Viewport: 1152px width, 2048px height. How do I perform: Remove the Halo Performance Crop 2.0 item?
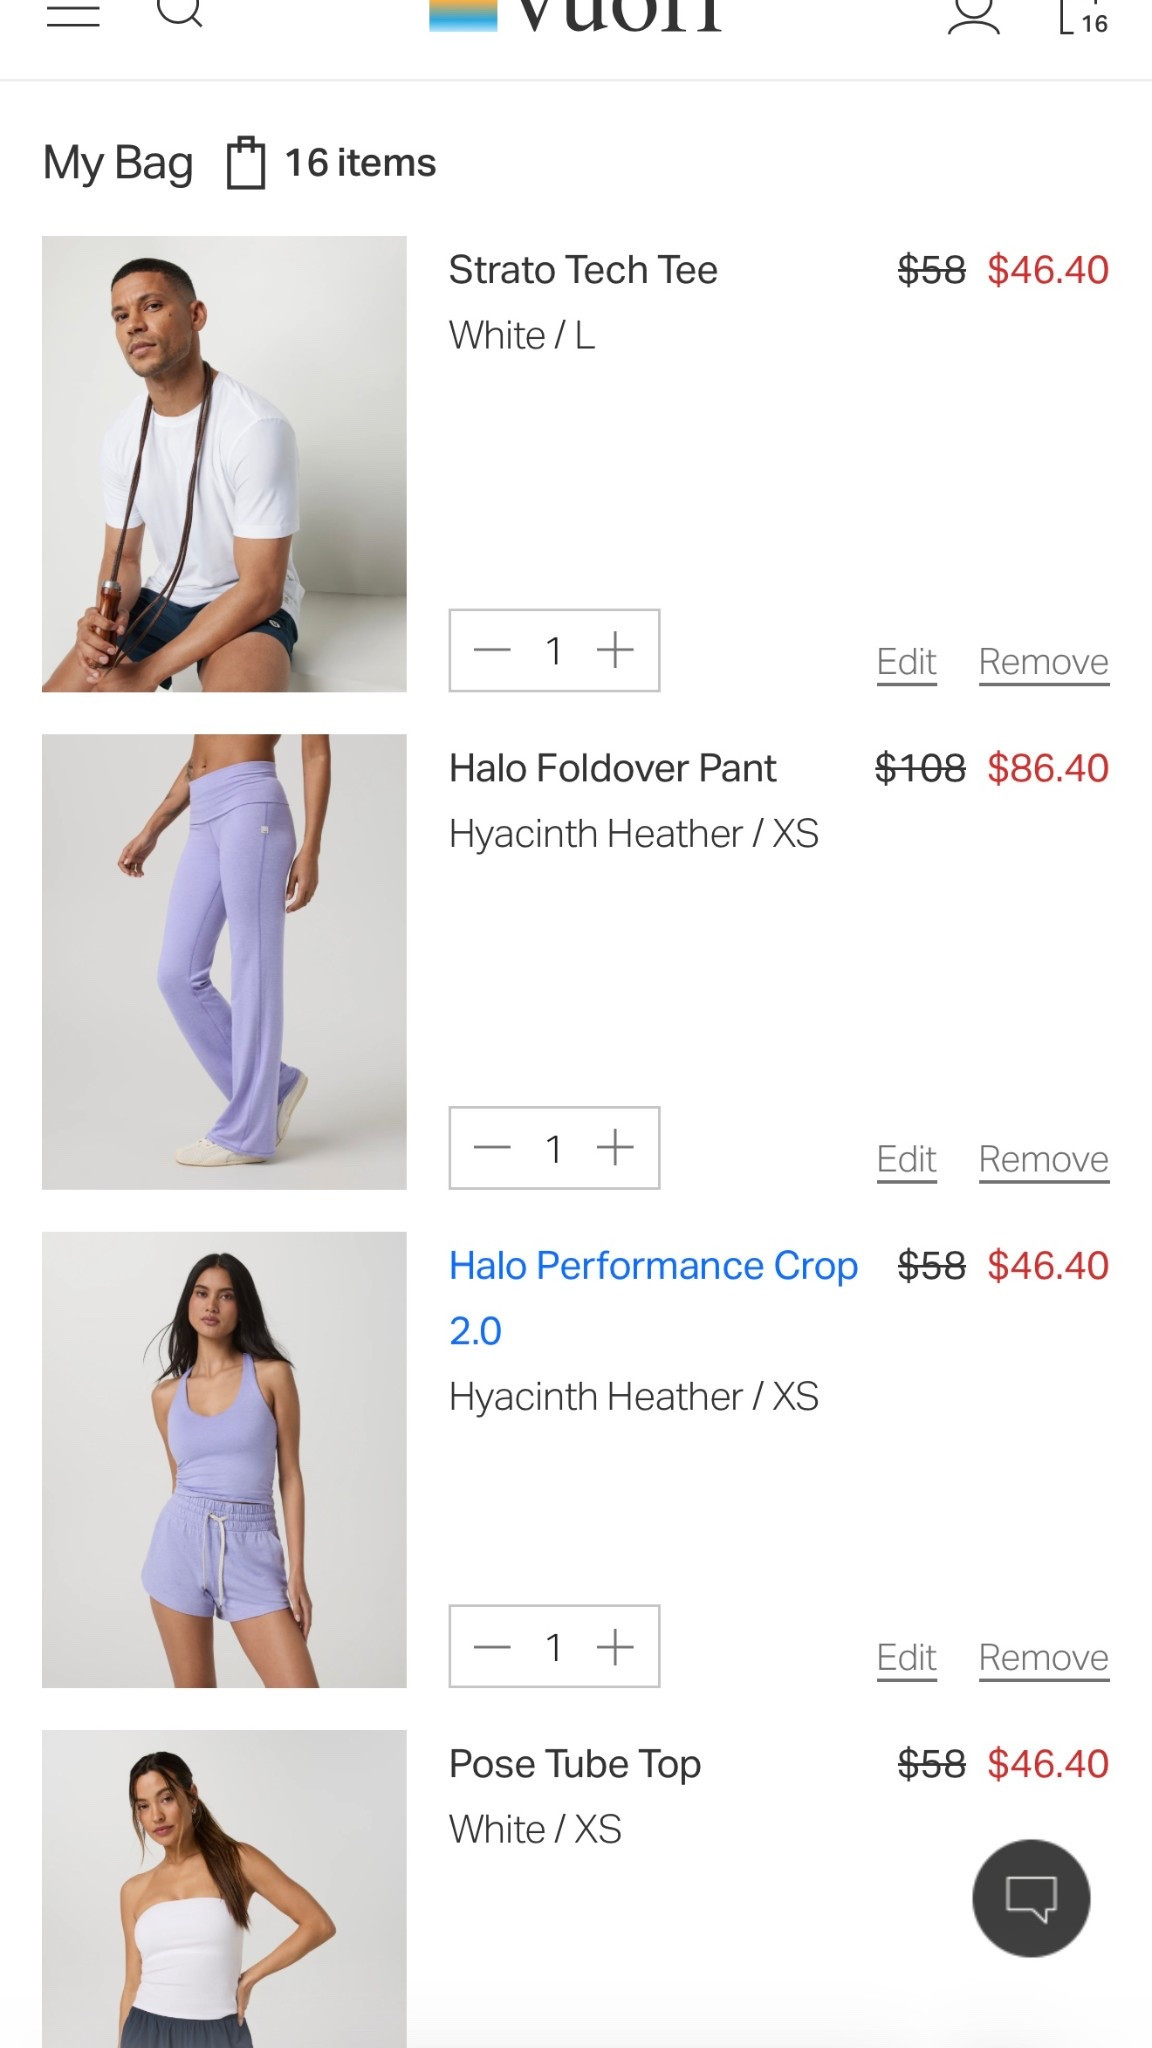(x=1044, y=1658)
